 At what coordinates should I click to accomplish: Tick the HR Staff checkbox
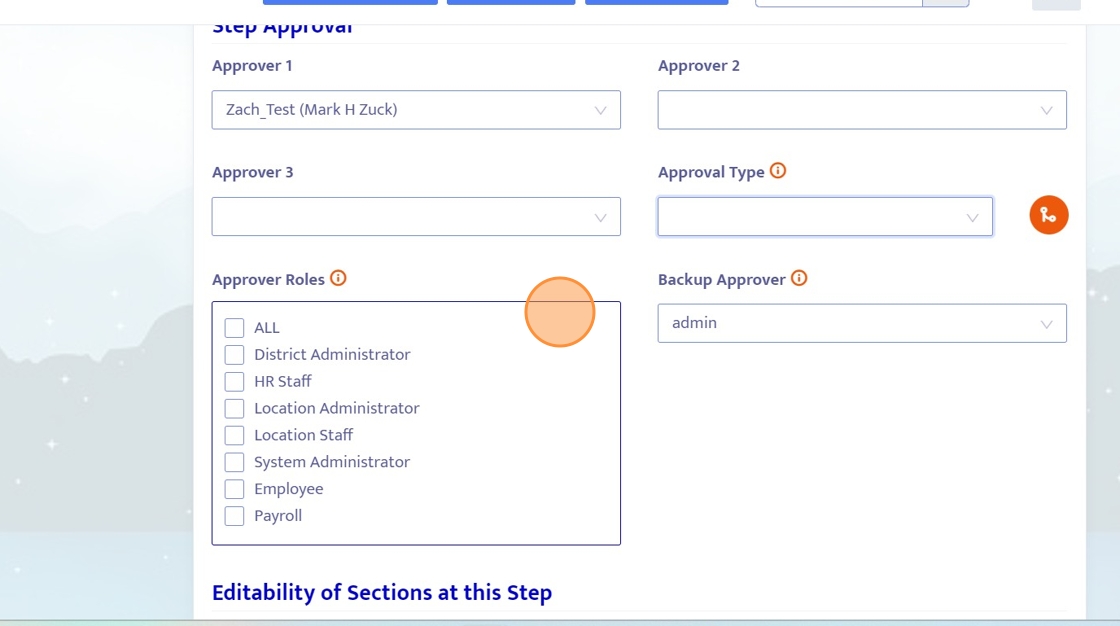(234, 382)
